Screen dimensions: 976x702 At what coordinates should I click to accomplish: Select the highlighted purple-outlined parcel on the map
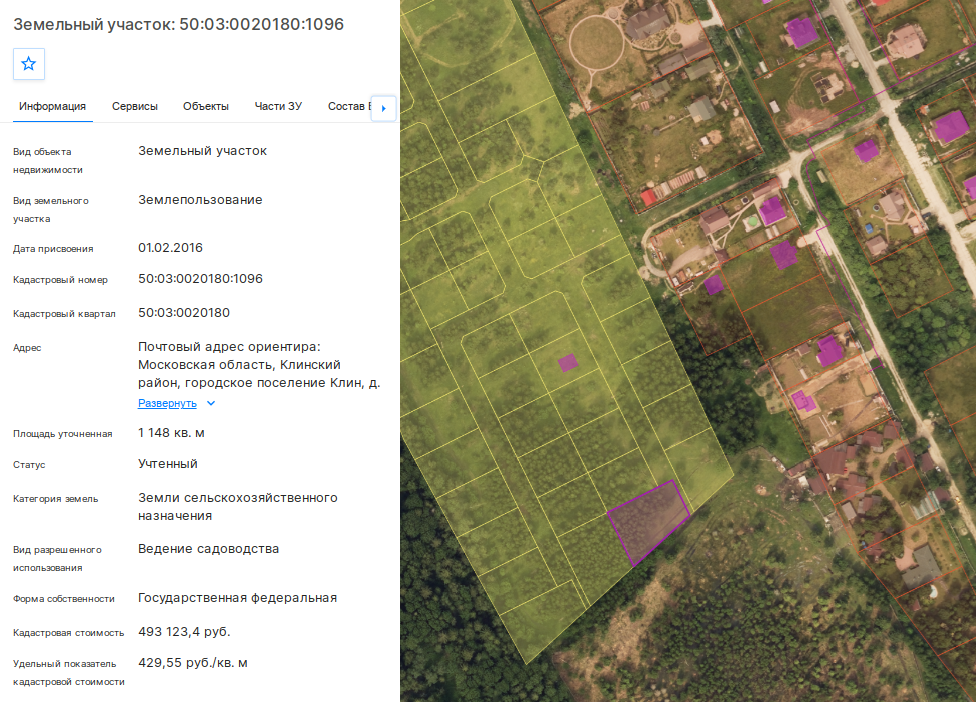(649, 522)
